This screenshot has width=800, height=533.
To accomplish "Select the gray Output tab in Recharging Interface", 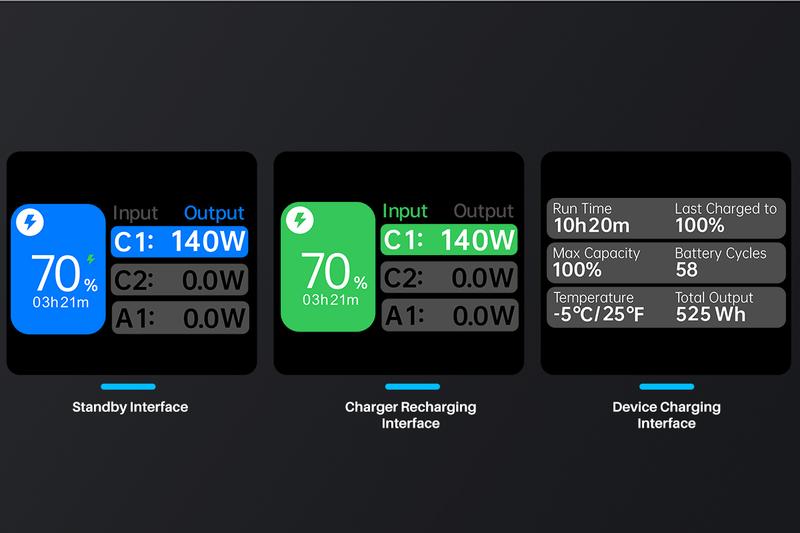I will 484,211.
